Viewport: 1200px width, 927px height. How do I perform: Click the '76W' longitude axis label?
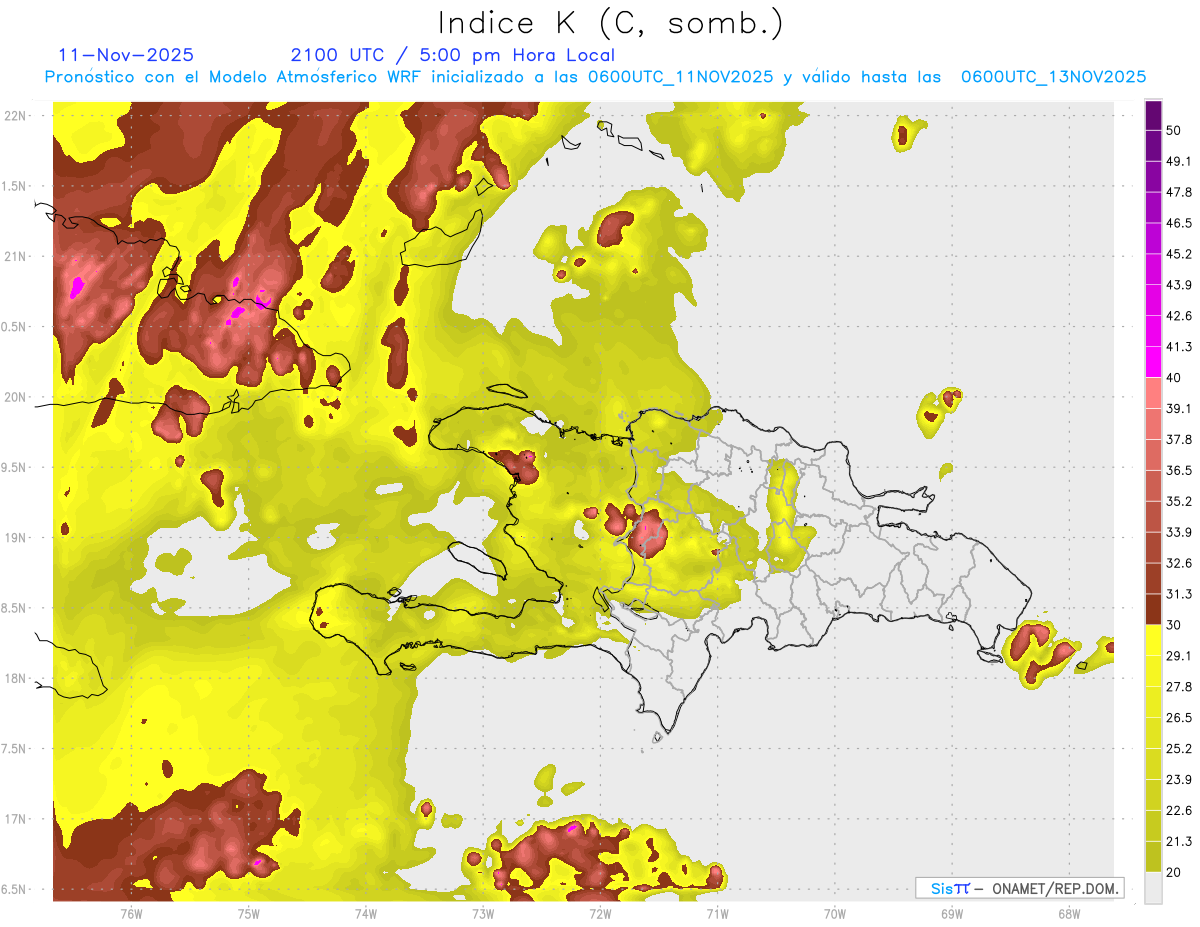point(131,914)
